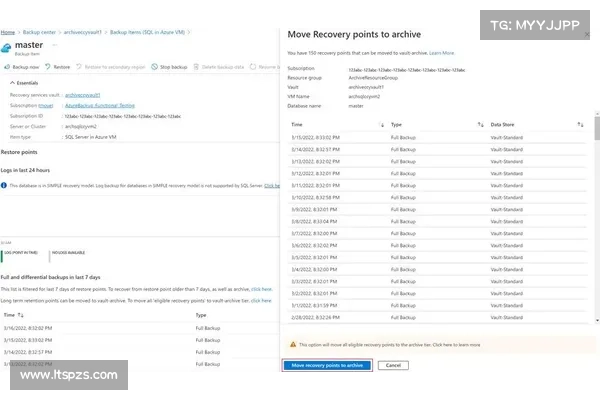Click the Resume backup circular icon

253,67
